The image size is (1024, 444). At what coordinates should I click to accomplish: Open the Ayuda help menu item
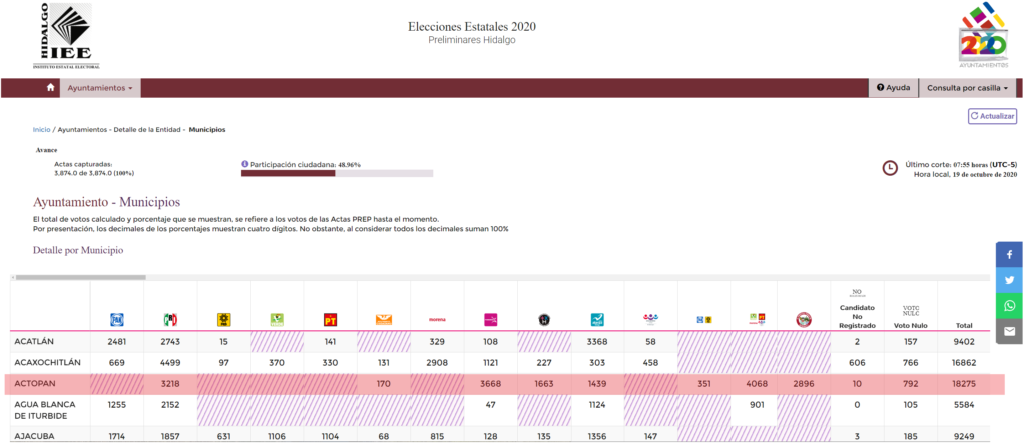(893, 88)
